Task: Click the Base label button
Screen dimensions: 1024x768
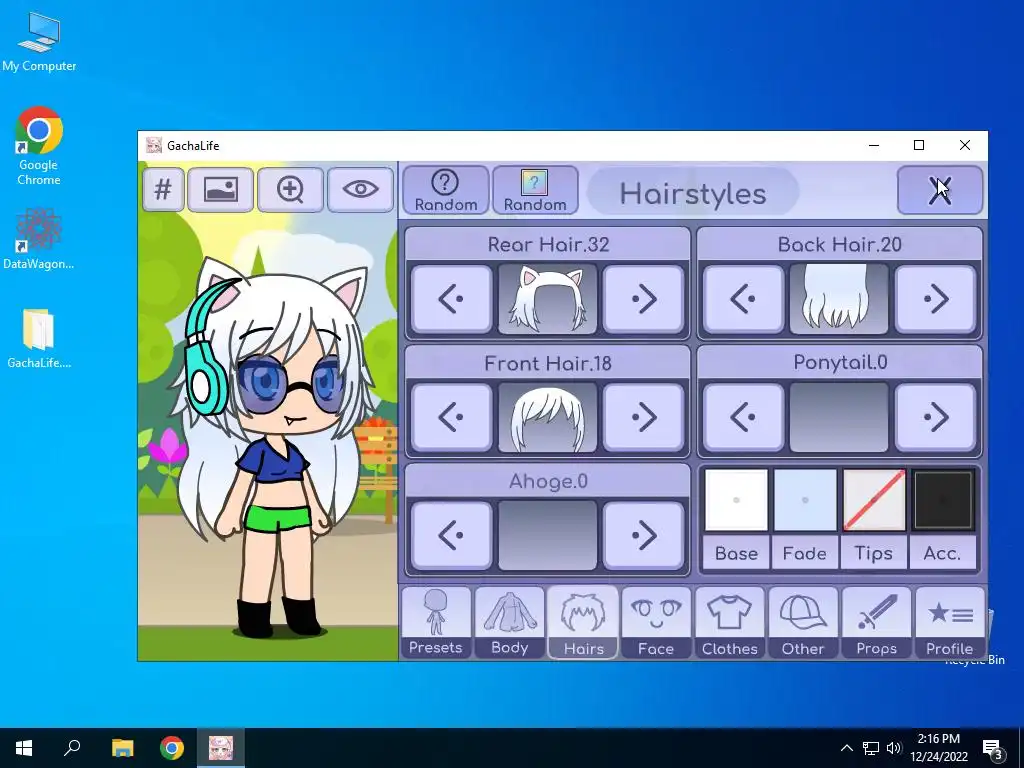Action: click(736, 553)
